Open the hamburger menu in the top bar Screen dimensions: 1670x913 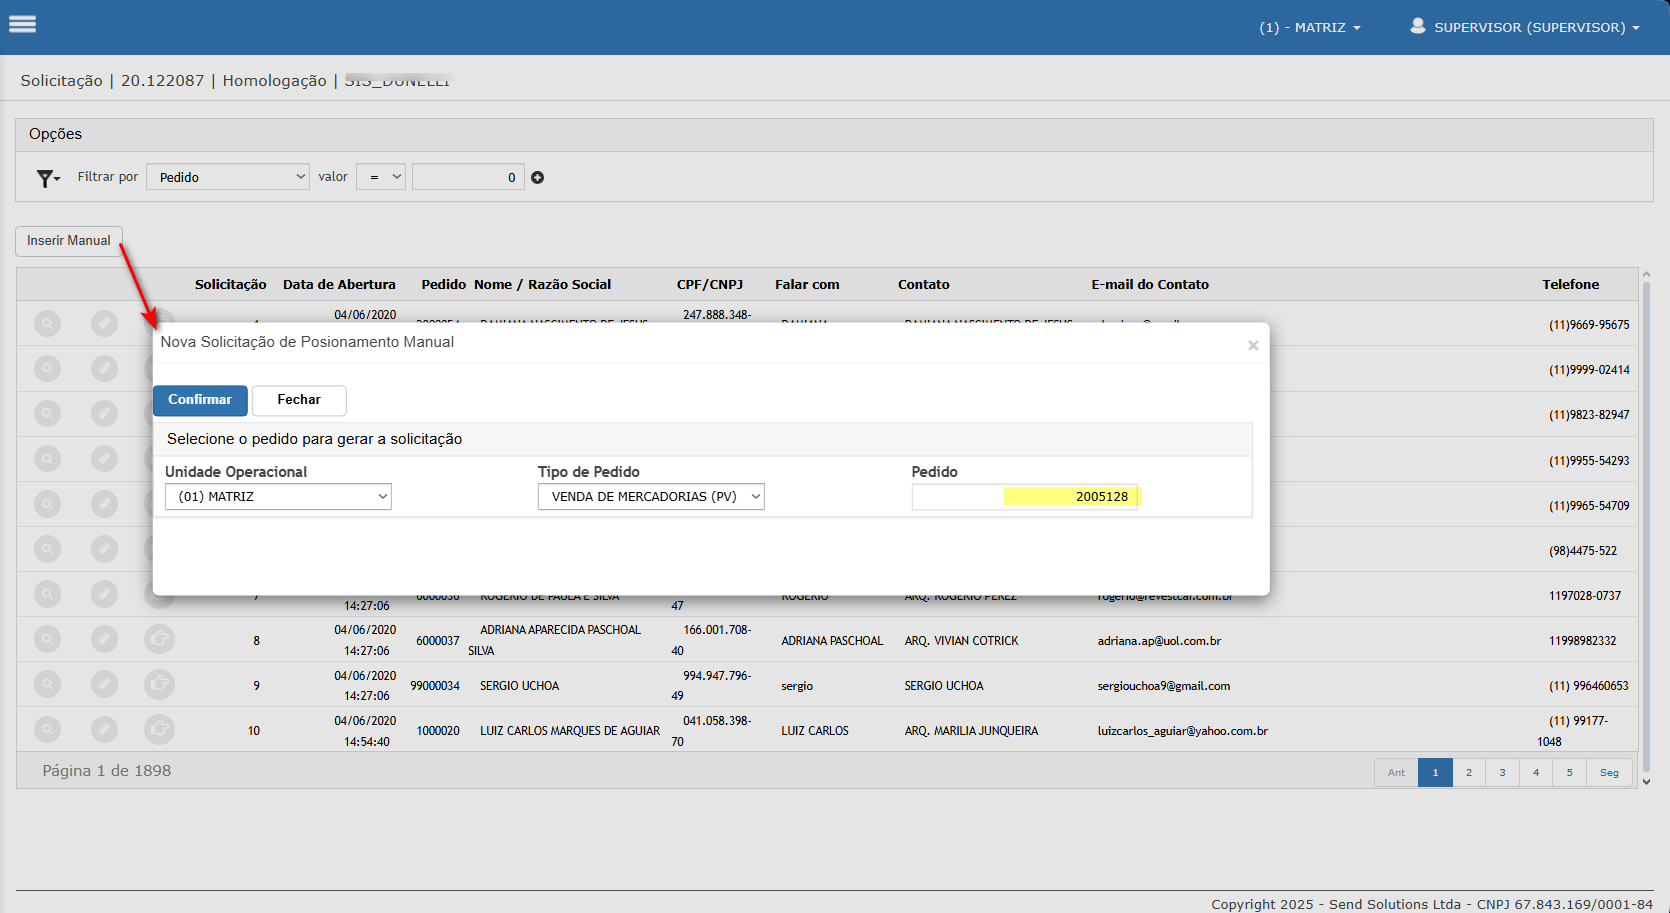[x=22, y=25]
